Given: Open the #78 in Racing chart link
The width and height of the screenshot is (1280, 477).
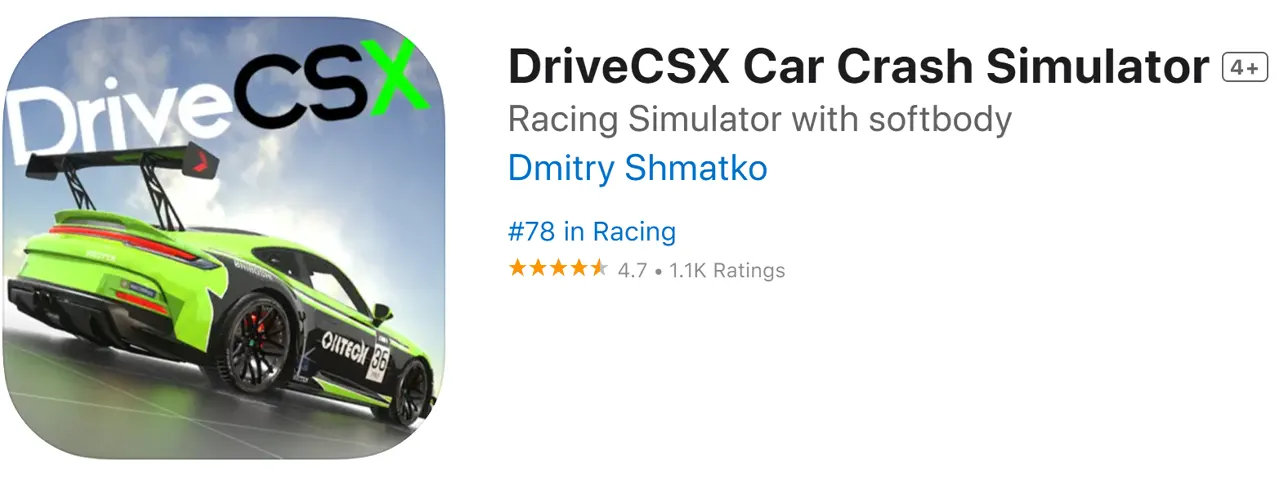Looking at the screenshot, I should [592, 232].
